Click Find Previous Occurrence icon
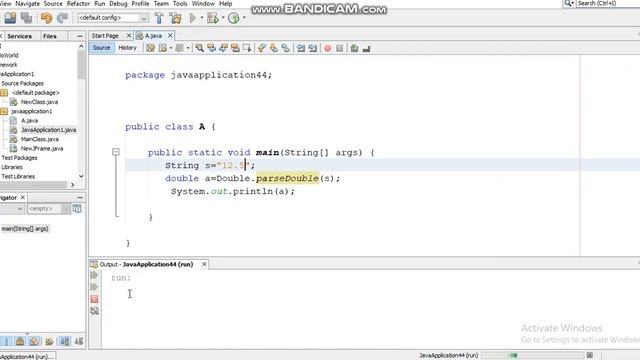Image resolution: width=640 pixels, height=360 pixels. click(211, 48)
